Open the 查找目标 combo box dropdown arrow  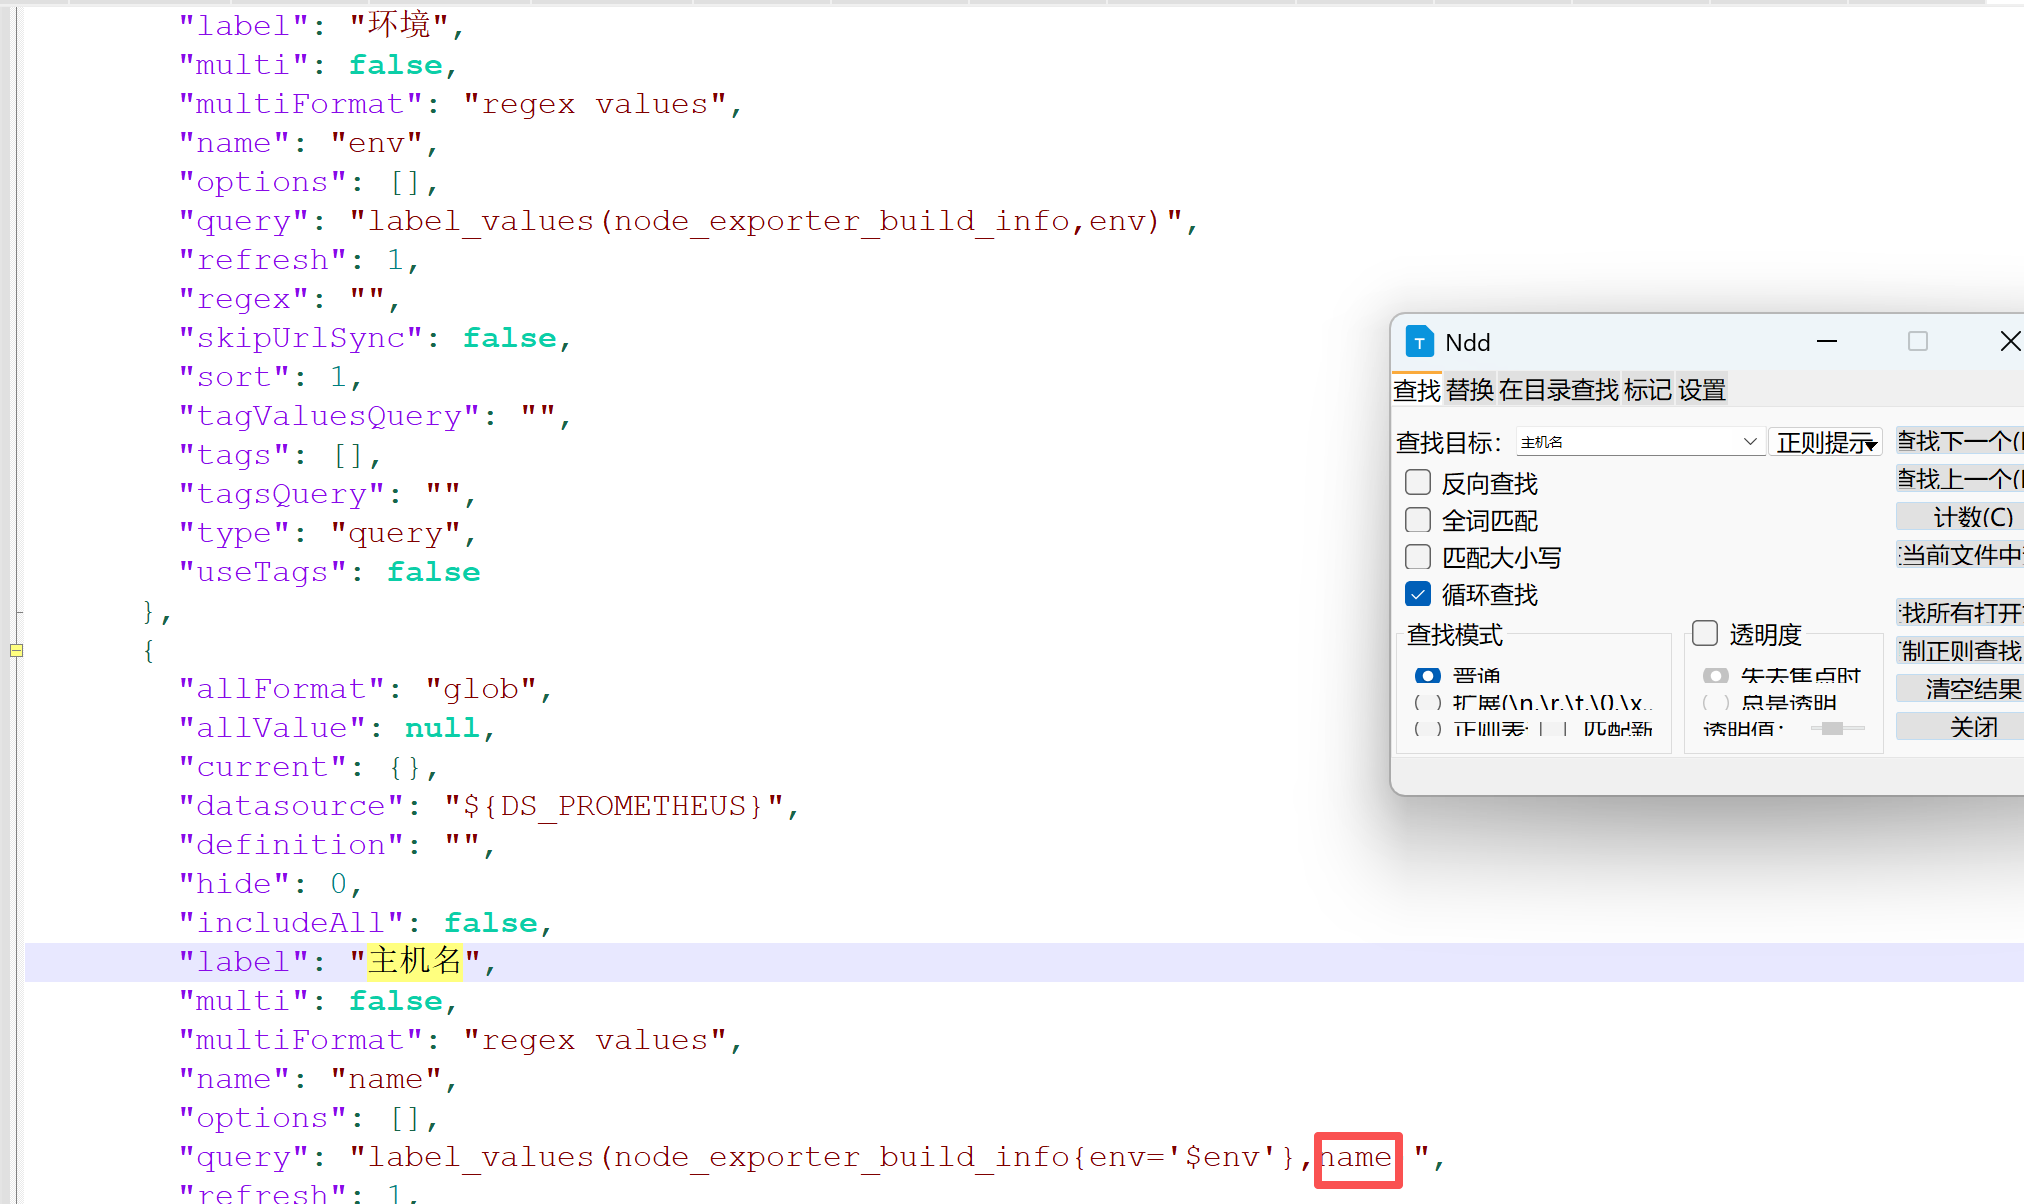pos(1749,442)
